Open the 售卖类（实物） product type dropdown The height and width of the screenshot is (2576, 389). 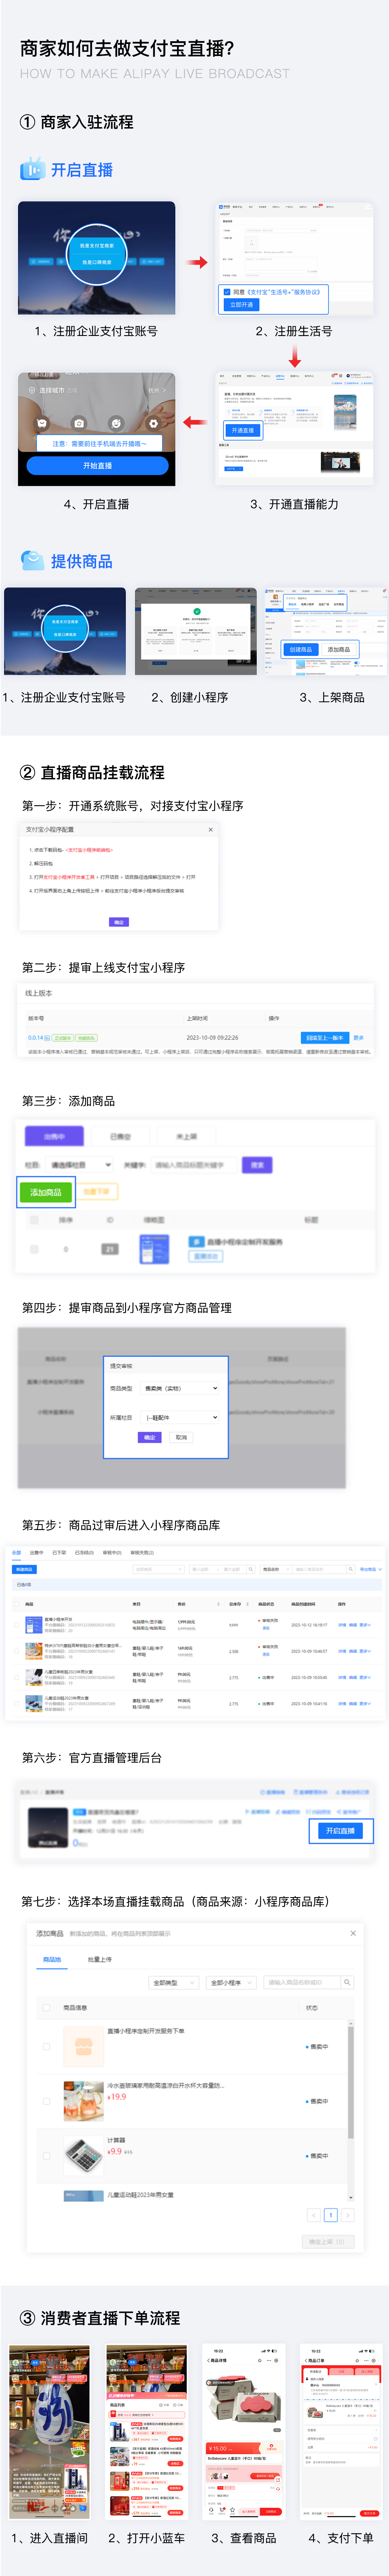click(180, 1388)
